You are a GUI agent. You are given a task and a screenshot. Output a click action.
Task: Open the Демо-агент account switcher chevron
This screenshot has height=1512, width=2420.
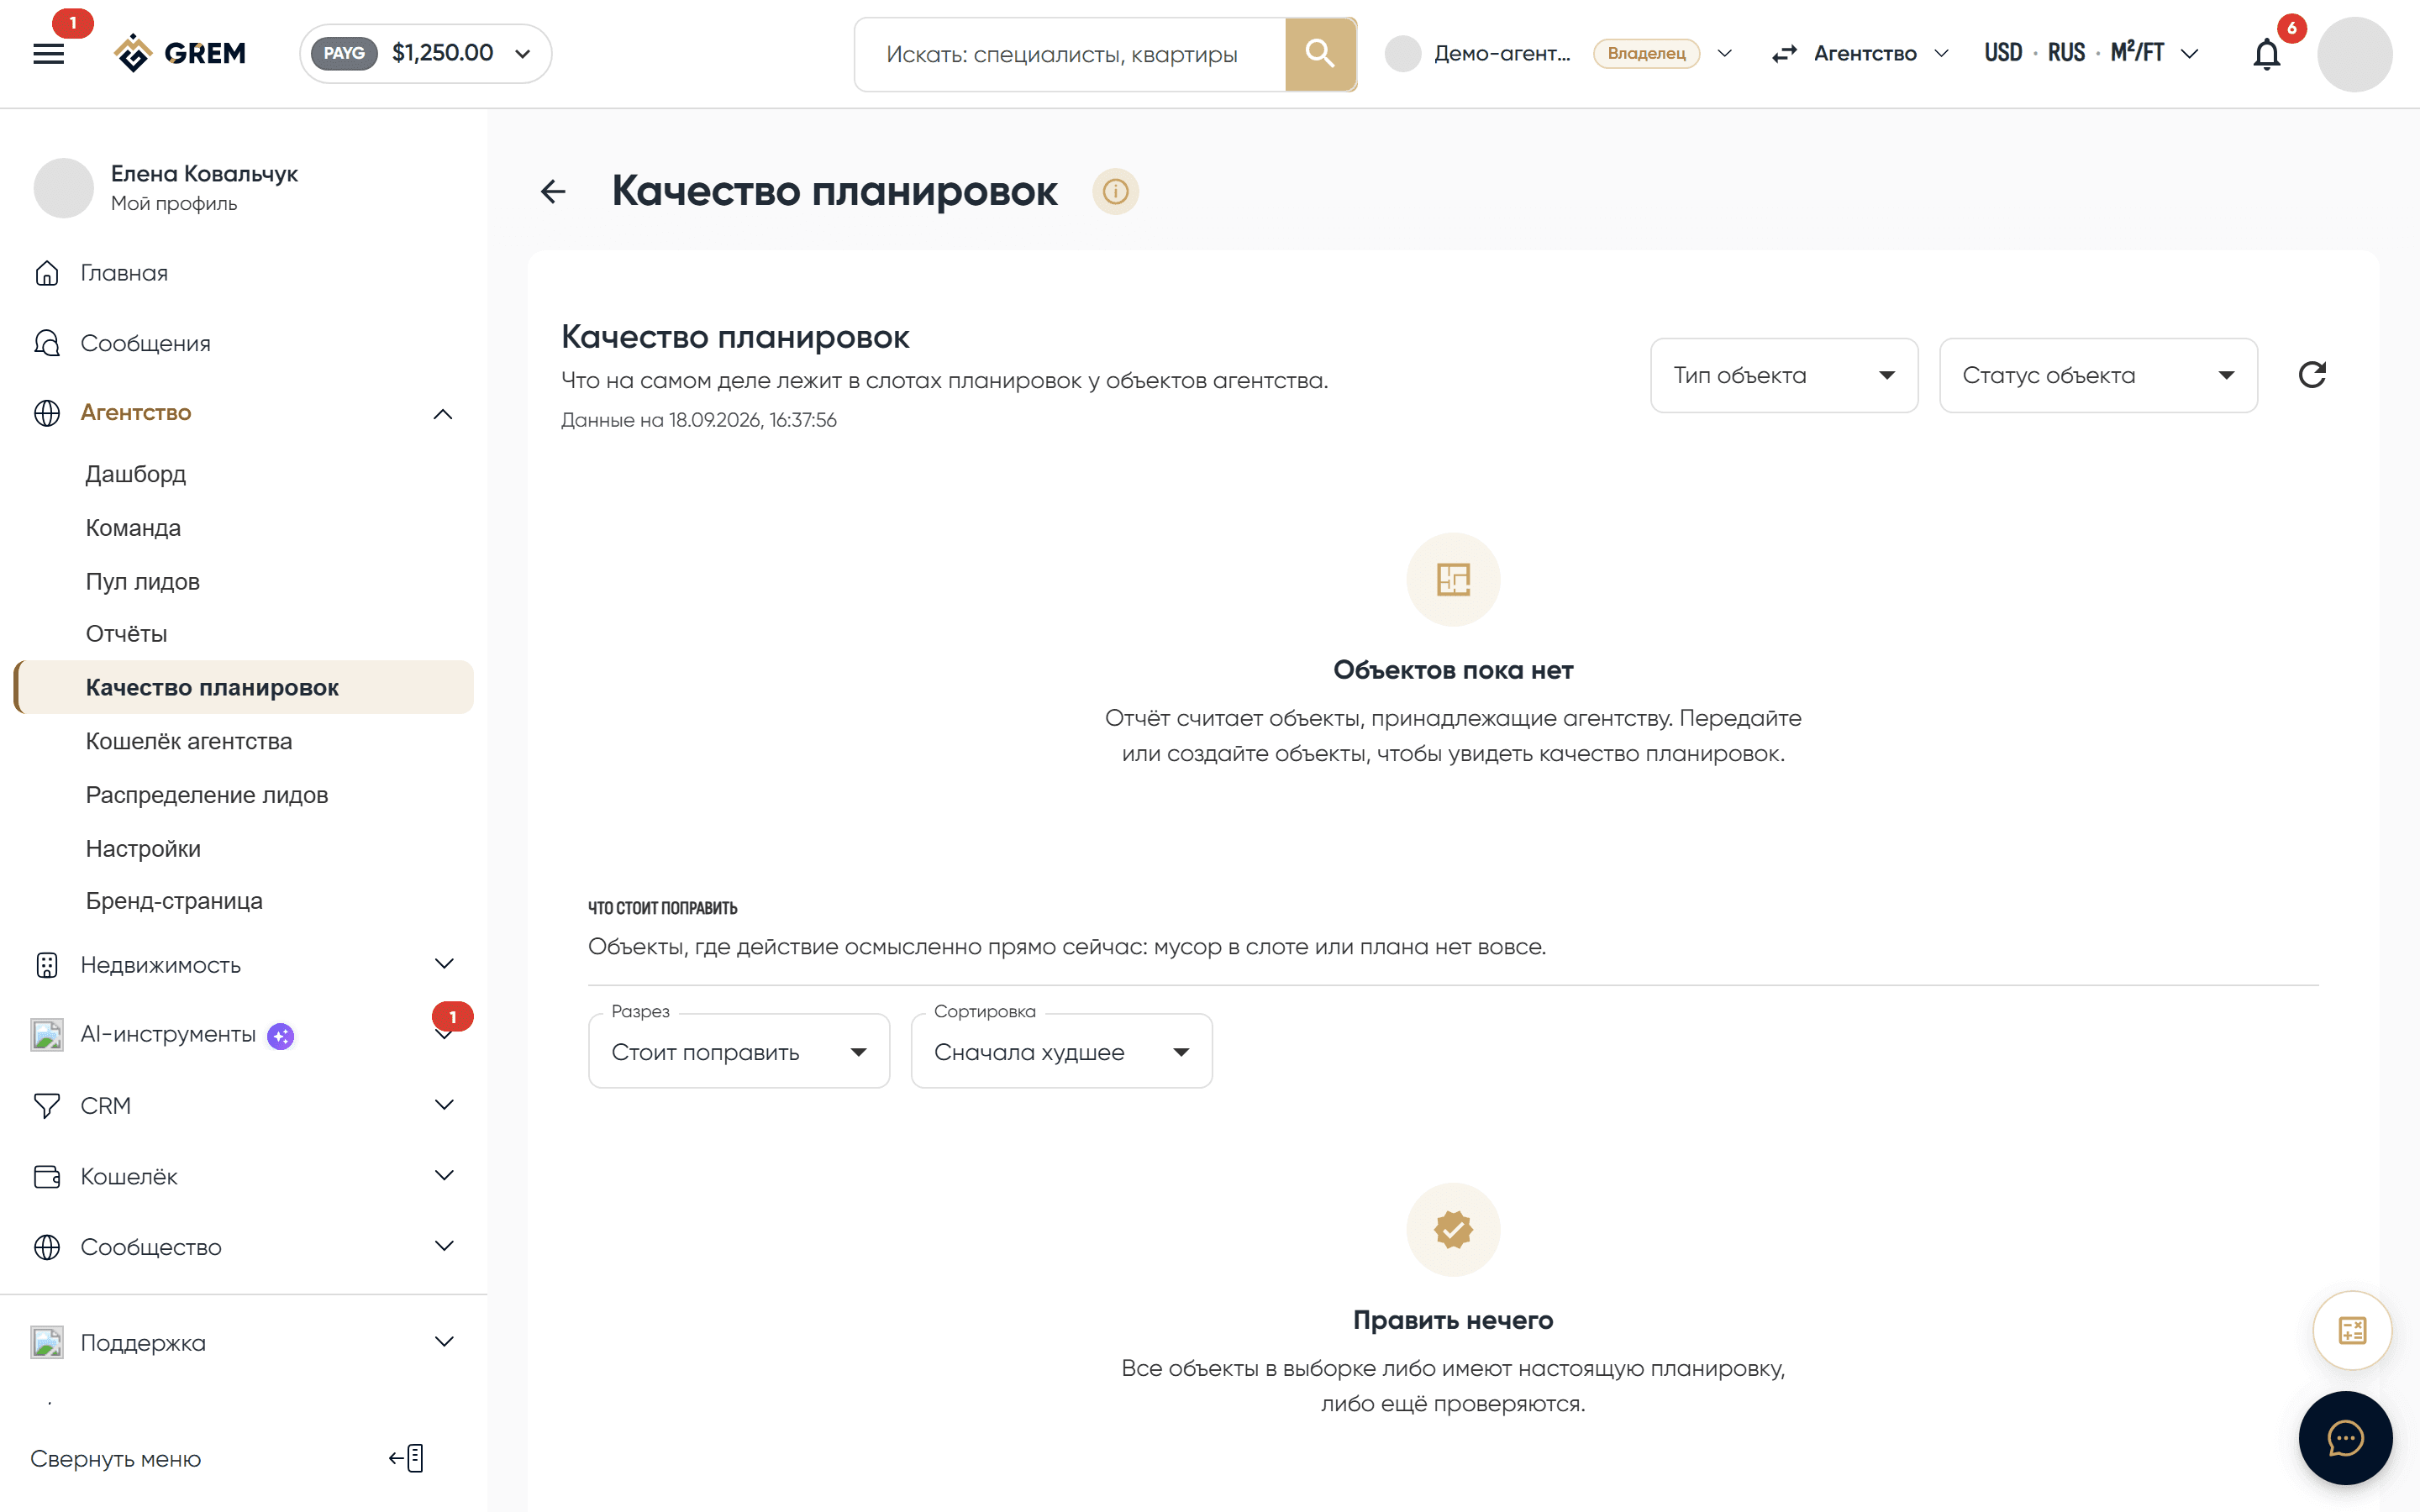click(1725, 53)
